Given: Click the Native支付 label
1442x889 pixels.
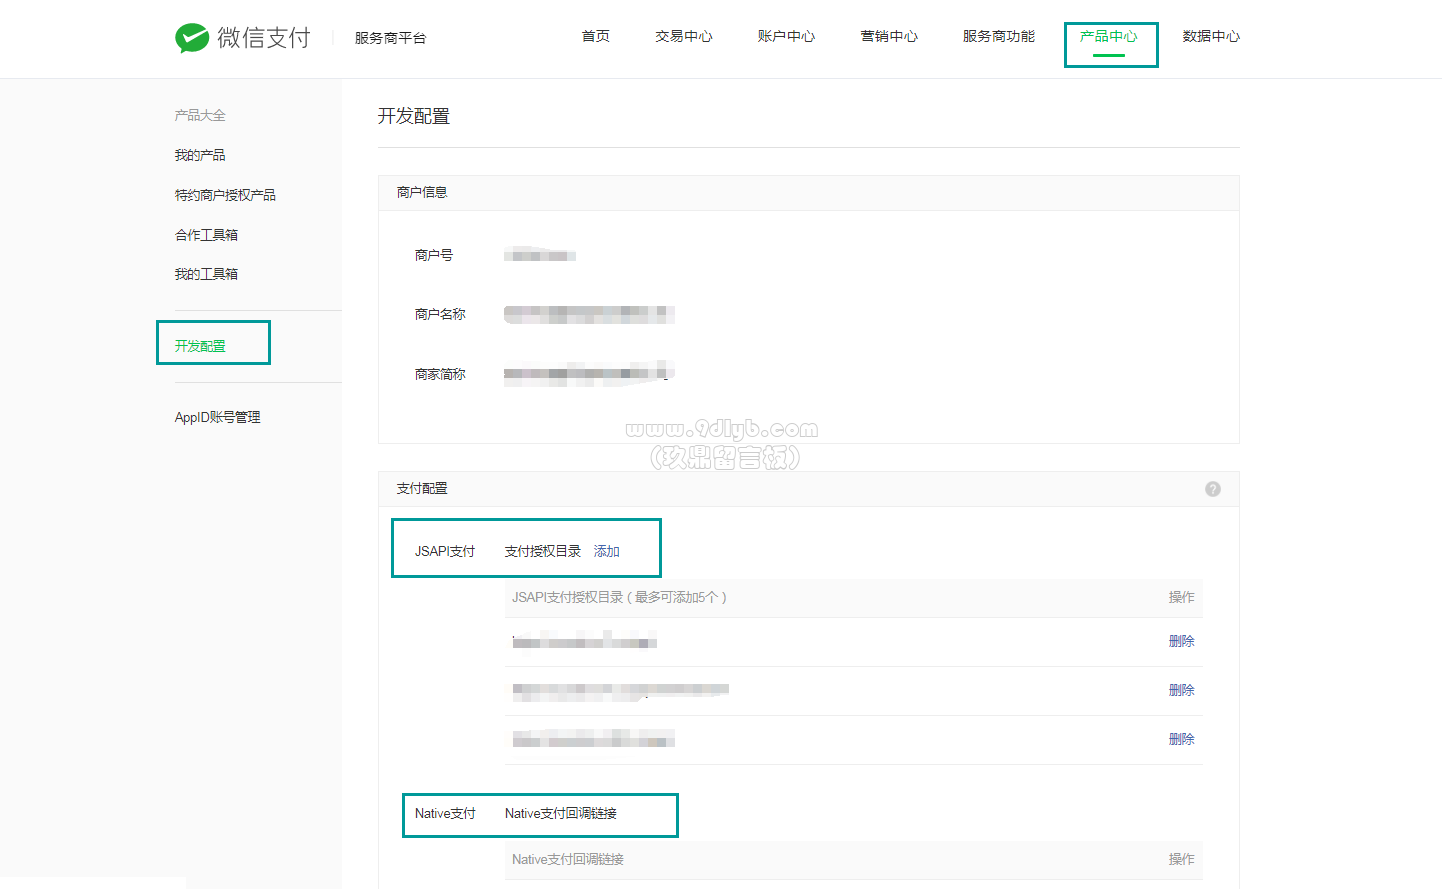Looking at the screenshot, I should [445, 813].
